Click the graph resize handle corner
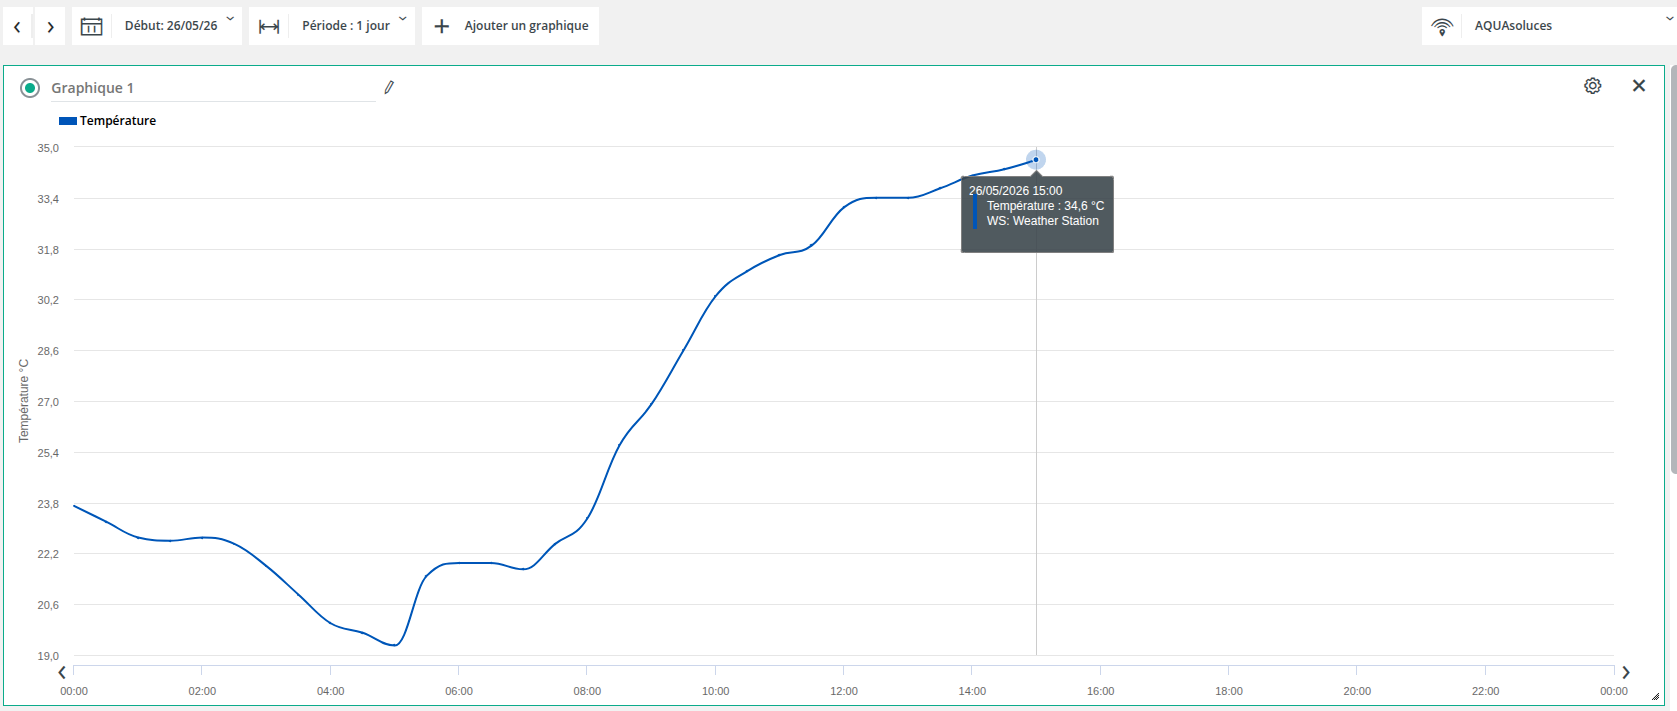Screen dimensions: 1677x711 coord(1656,697)
